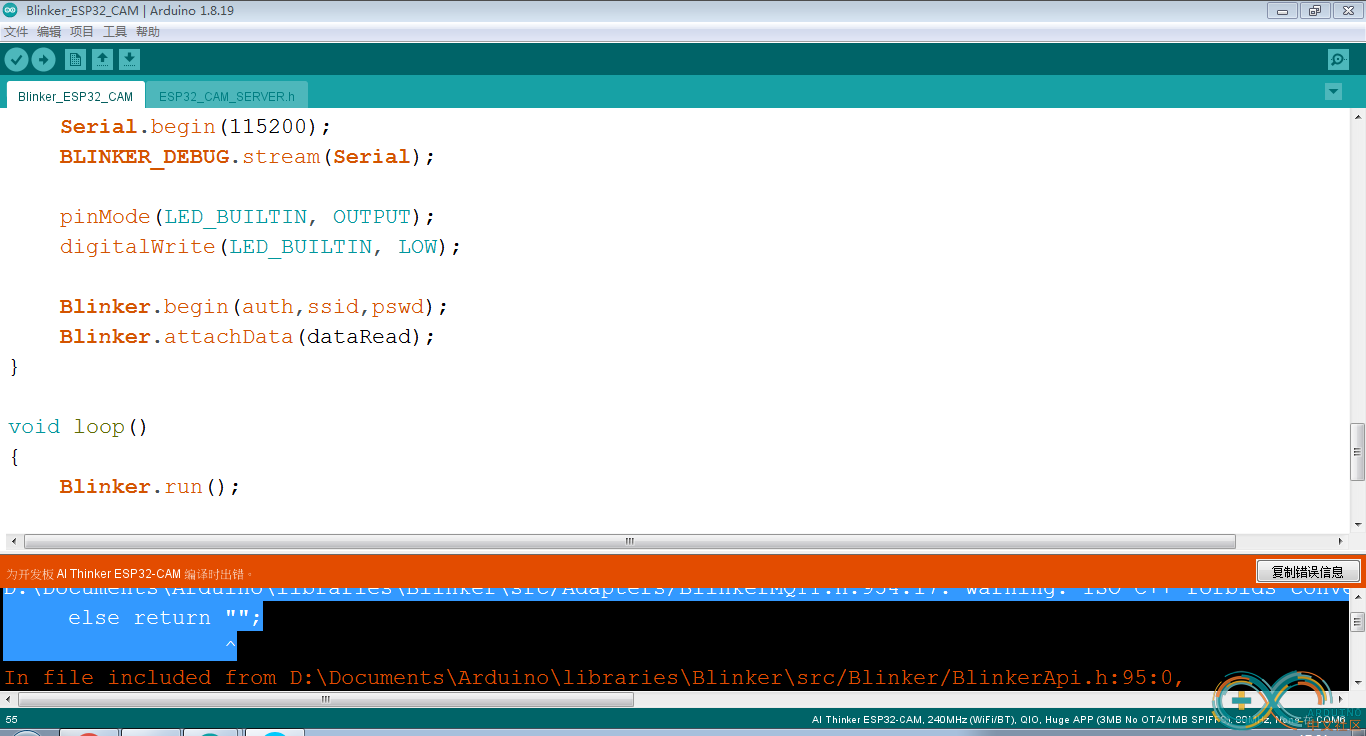
Task: Restore down the Arduino window
Action: (1314, 11)
